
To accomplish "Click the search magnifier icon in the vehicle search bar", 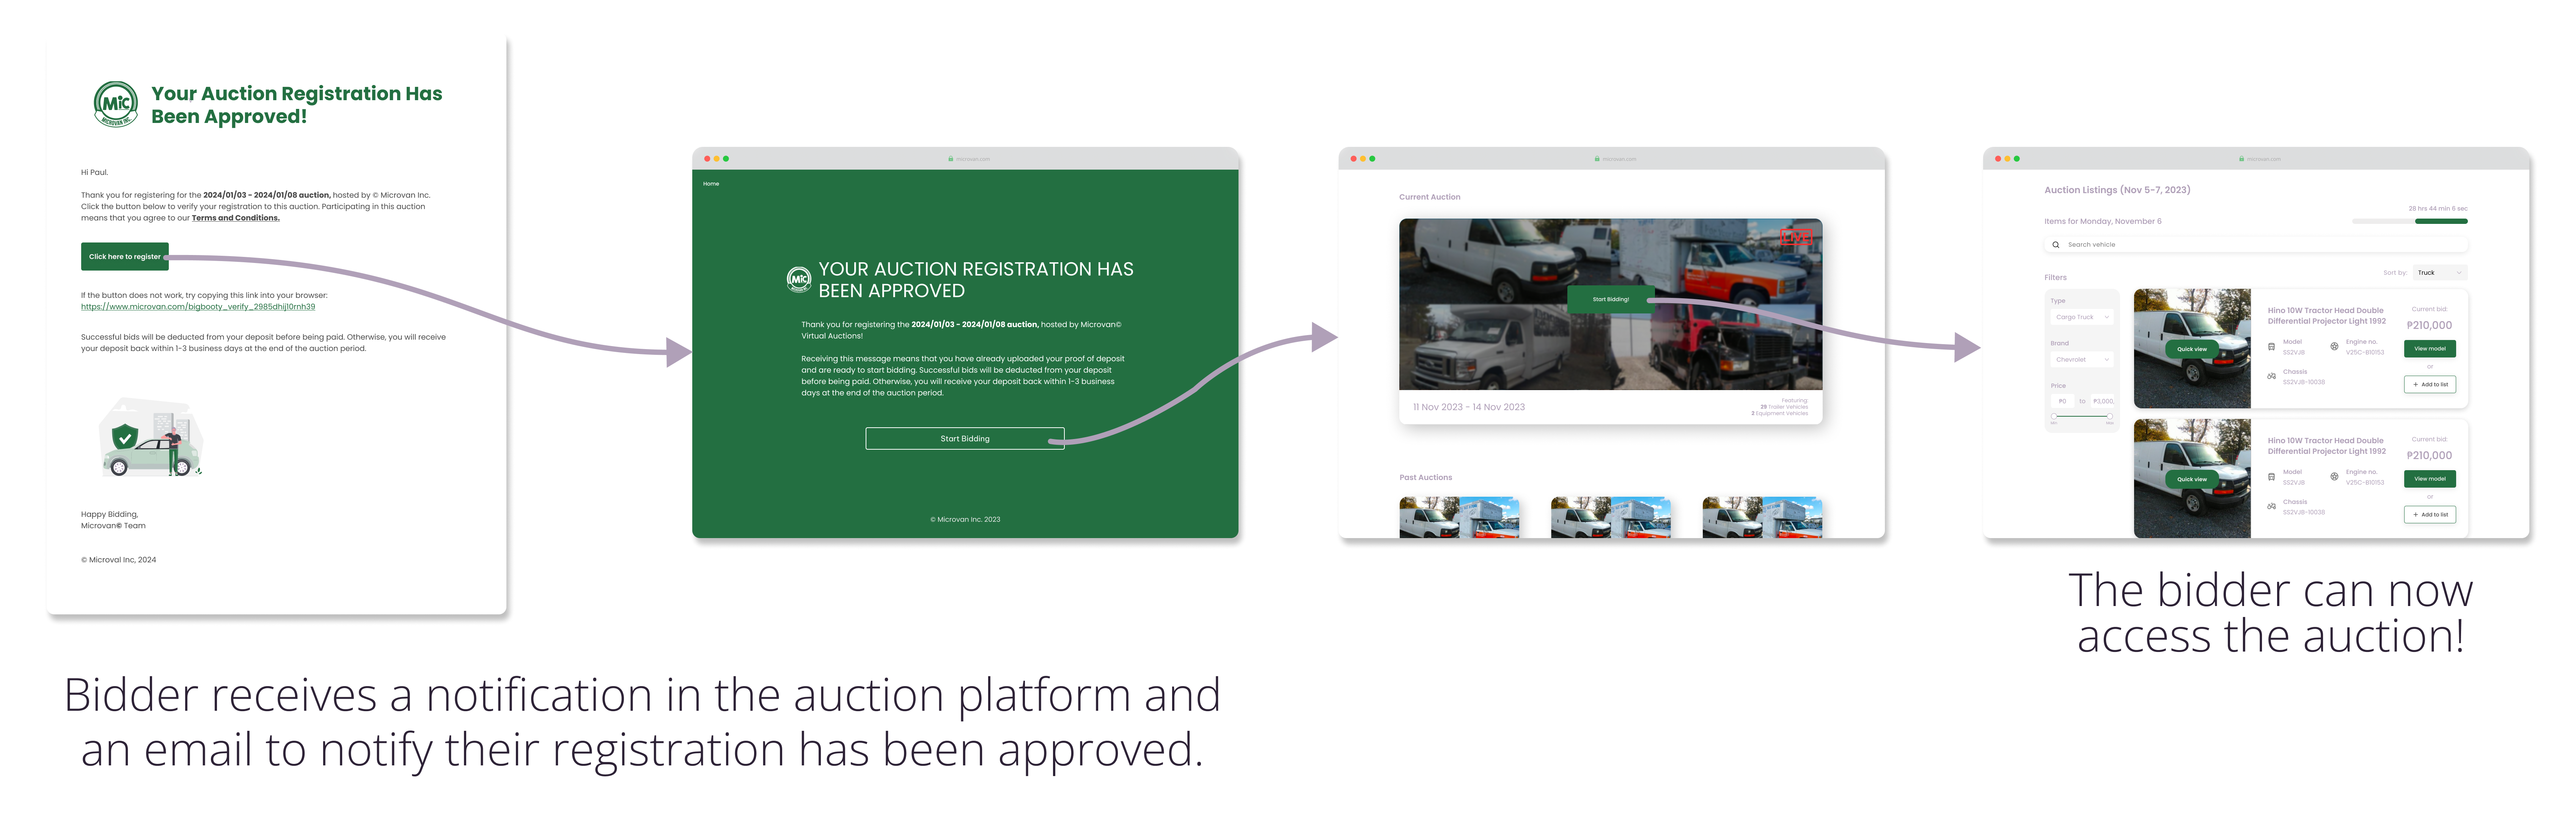I will (2055, 245).
